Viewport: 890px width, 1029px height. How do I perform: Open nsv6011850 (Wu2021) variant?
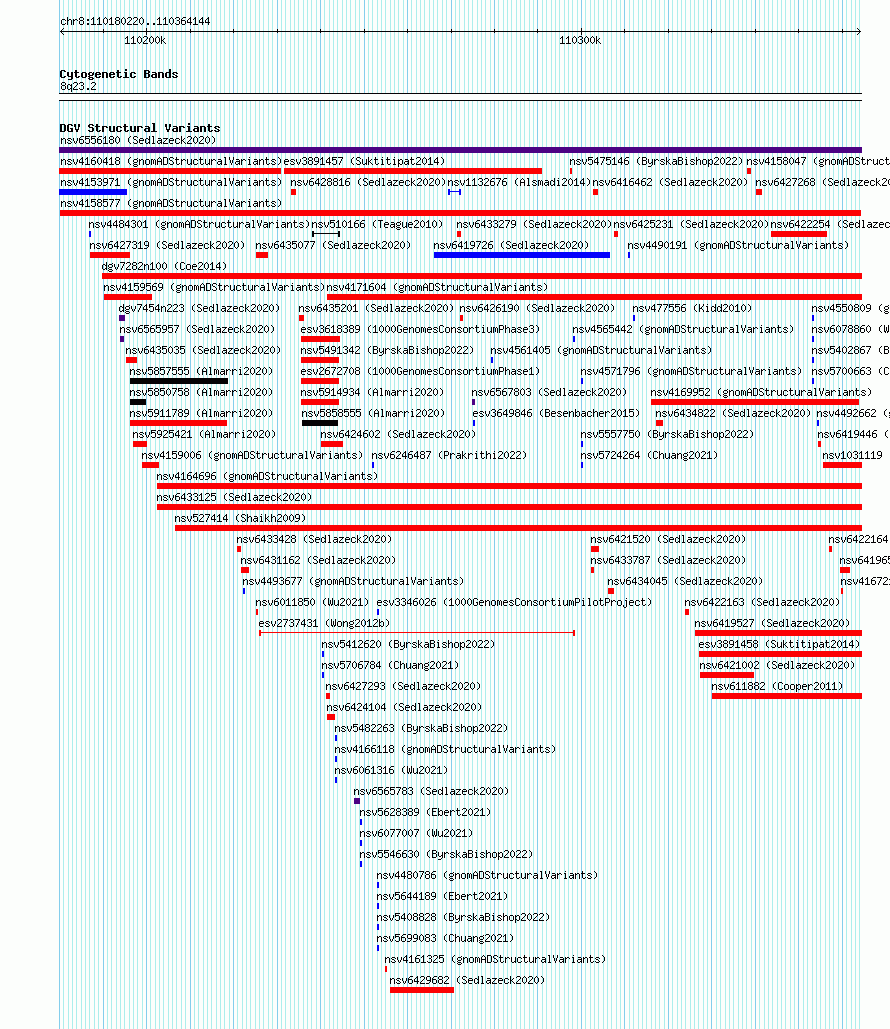click(312, 602)
